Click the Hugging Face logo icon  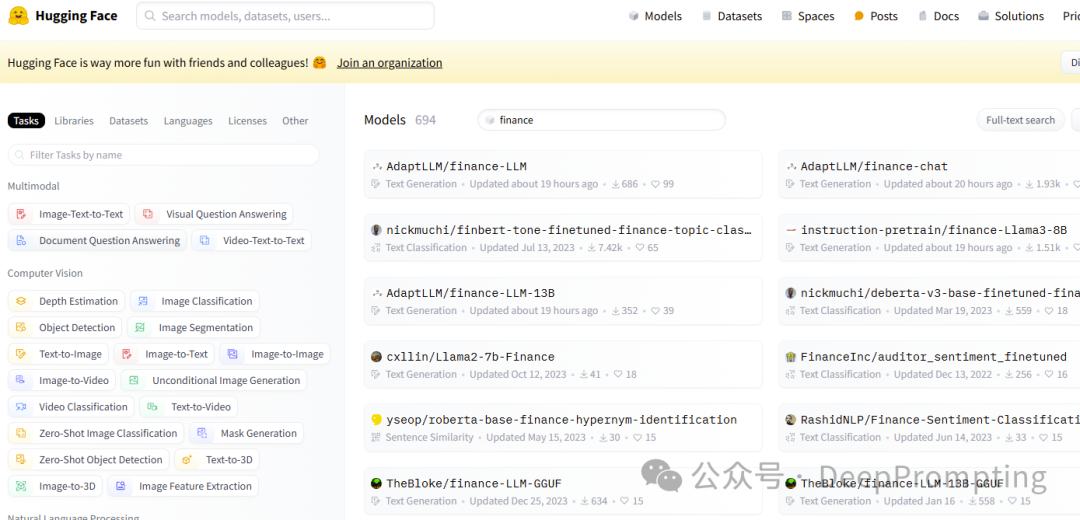coord(18,16)
